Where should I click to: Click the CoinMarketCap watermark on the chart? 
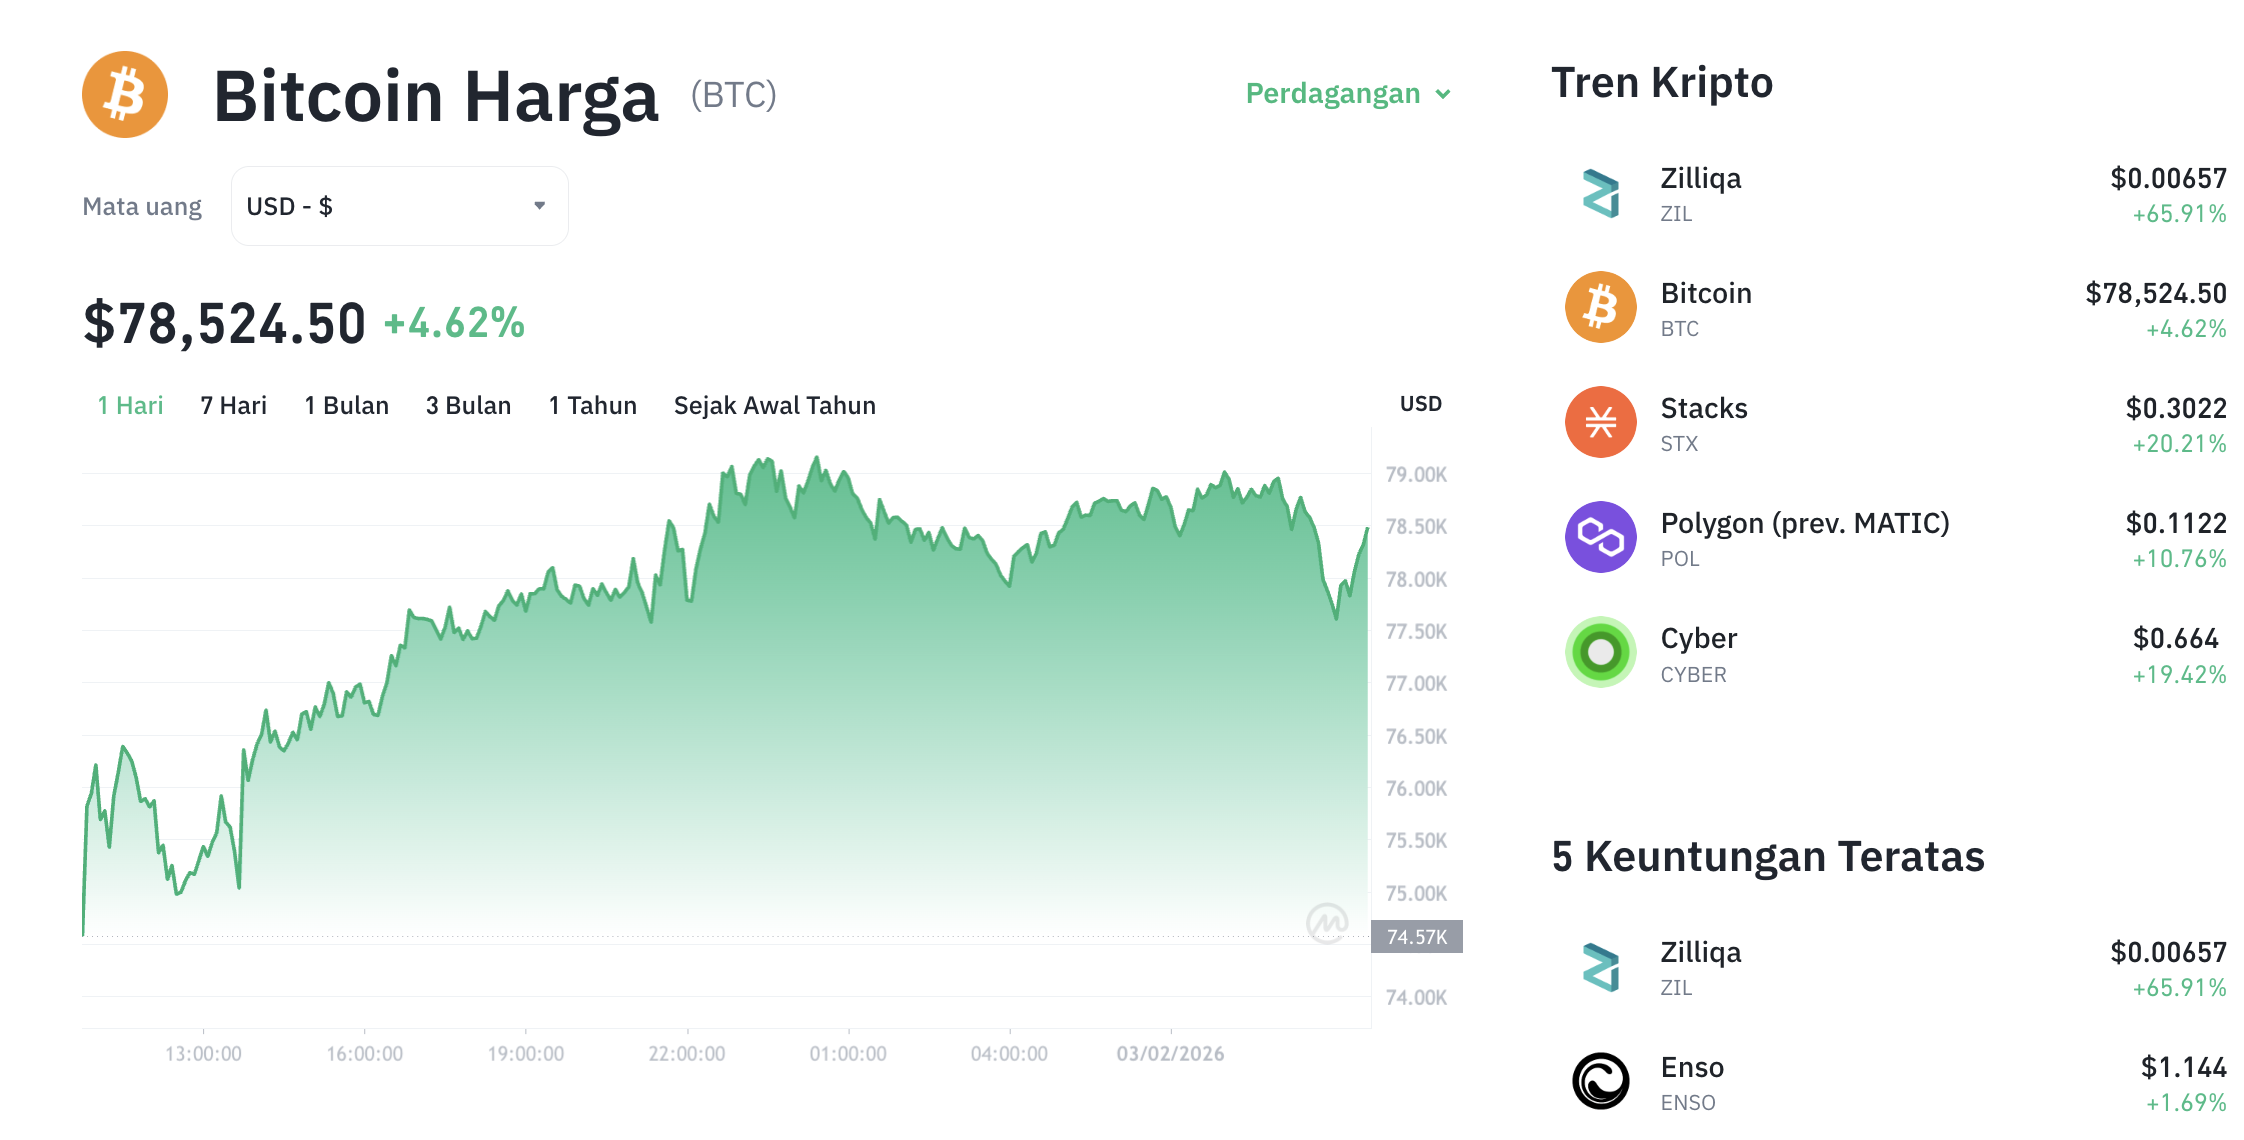point(1329,925)
